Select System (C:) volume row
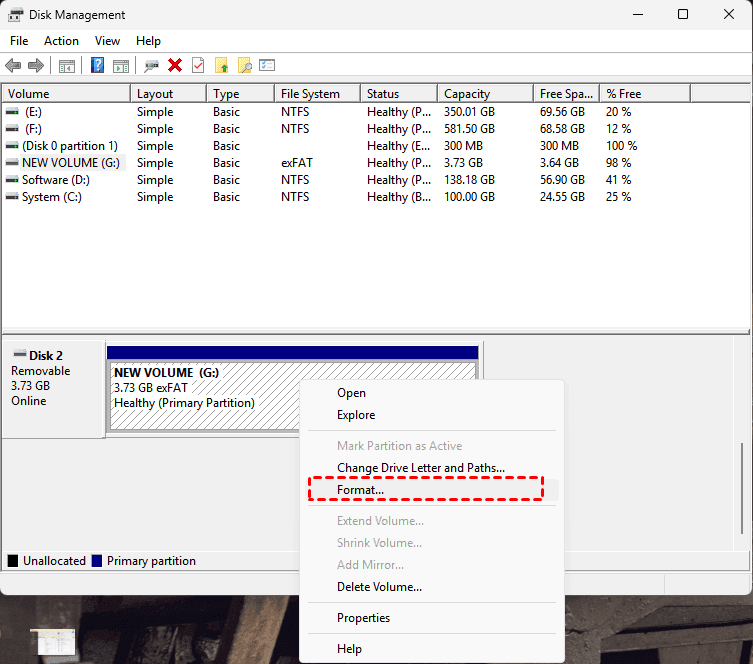The image size is (753, 664). 51,197
